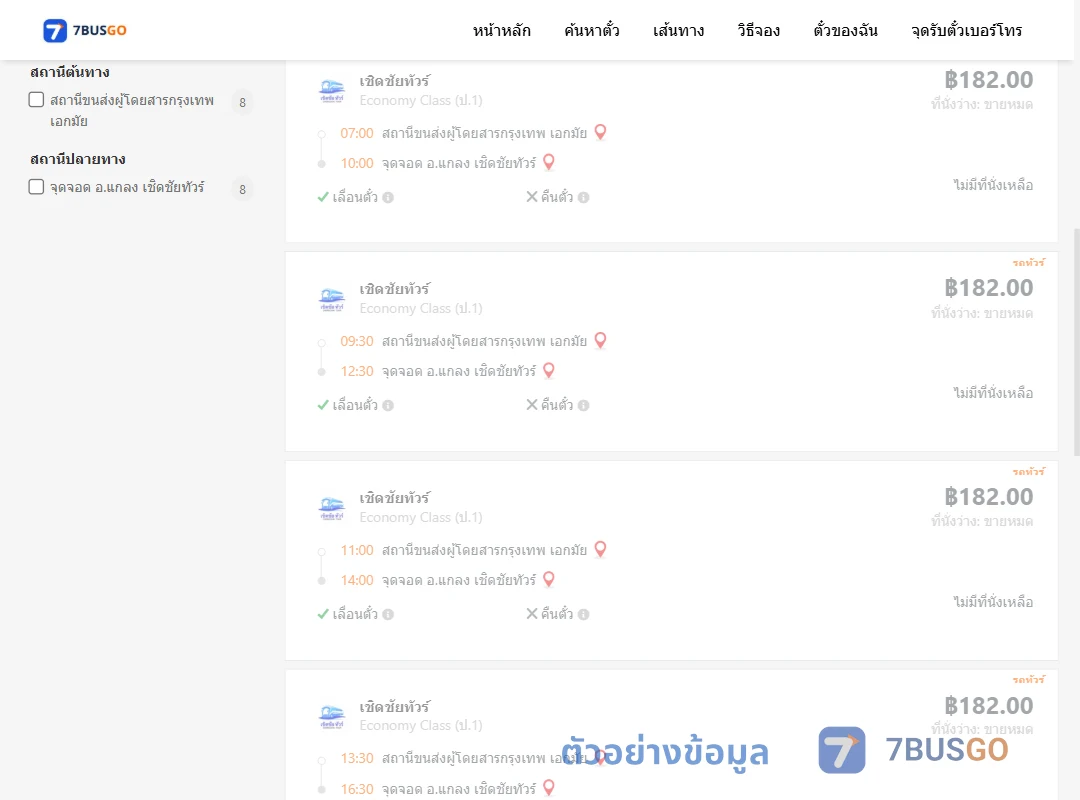The image size is (1080, 800).
Task: Click the X icon beside คืนตั๋ว on 09:30 trip
Action: (532, 404)
